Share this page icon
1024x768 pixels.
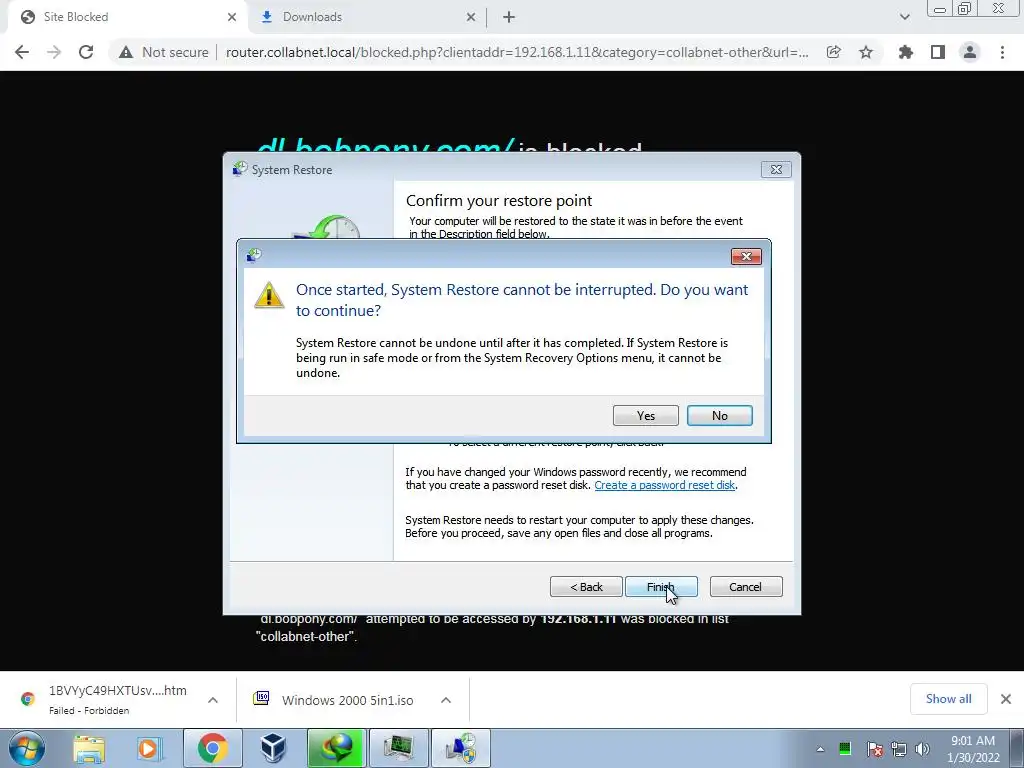tap(833, 52)
